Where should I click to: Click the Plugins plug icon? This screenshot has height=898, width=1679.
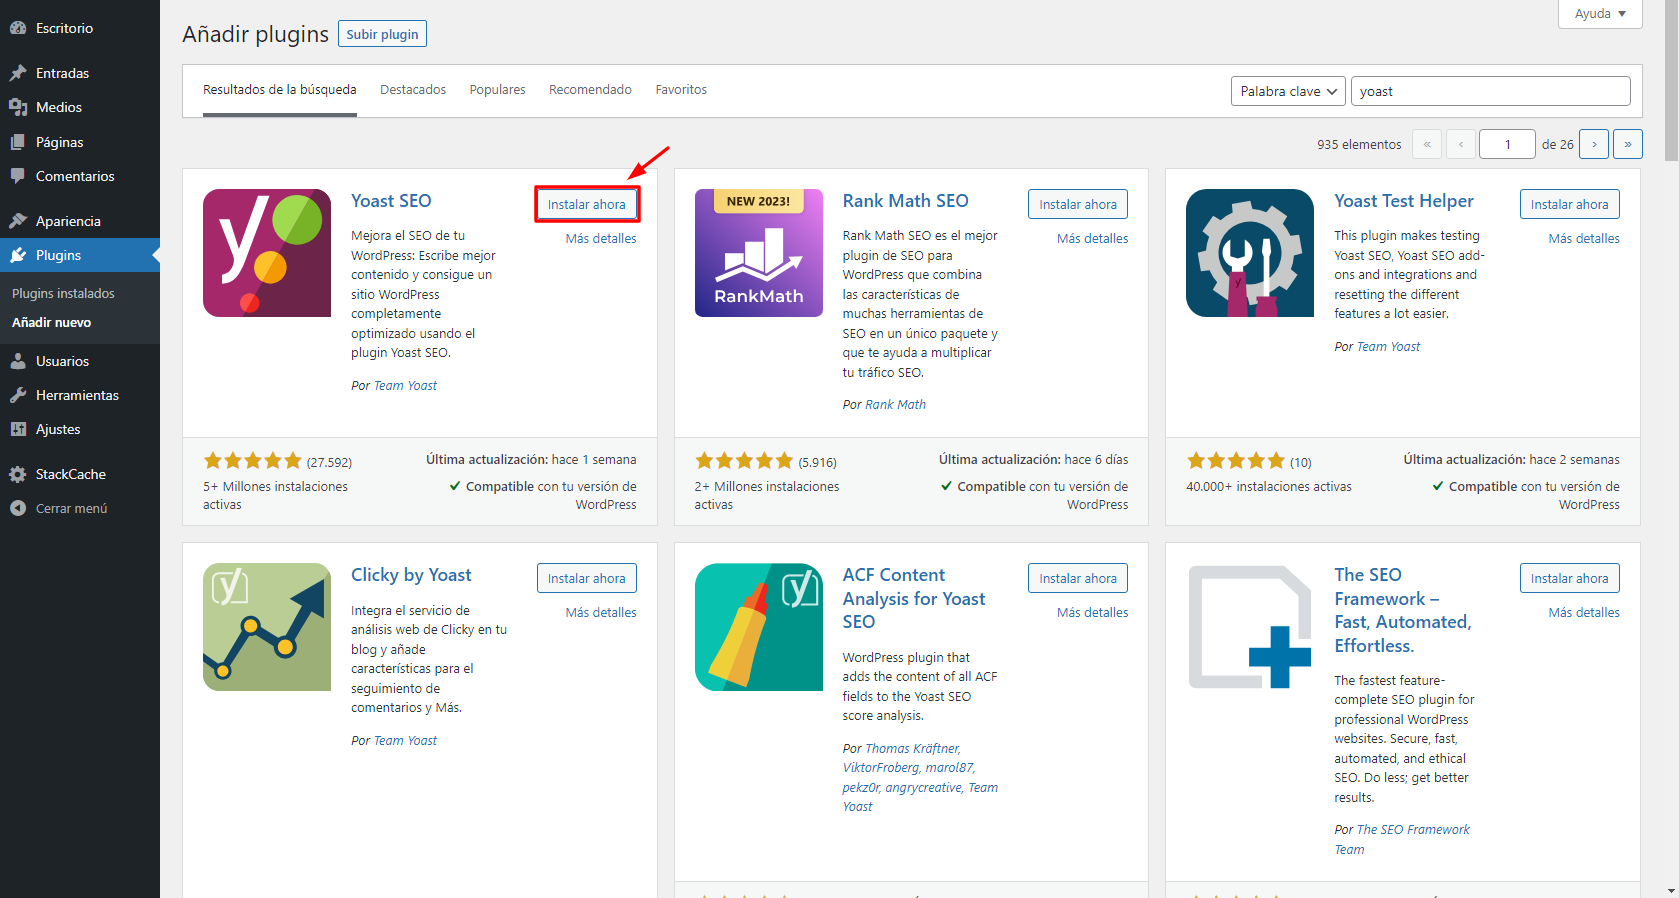18,255
